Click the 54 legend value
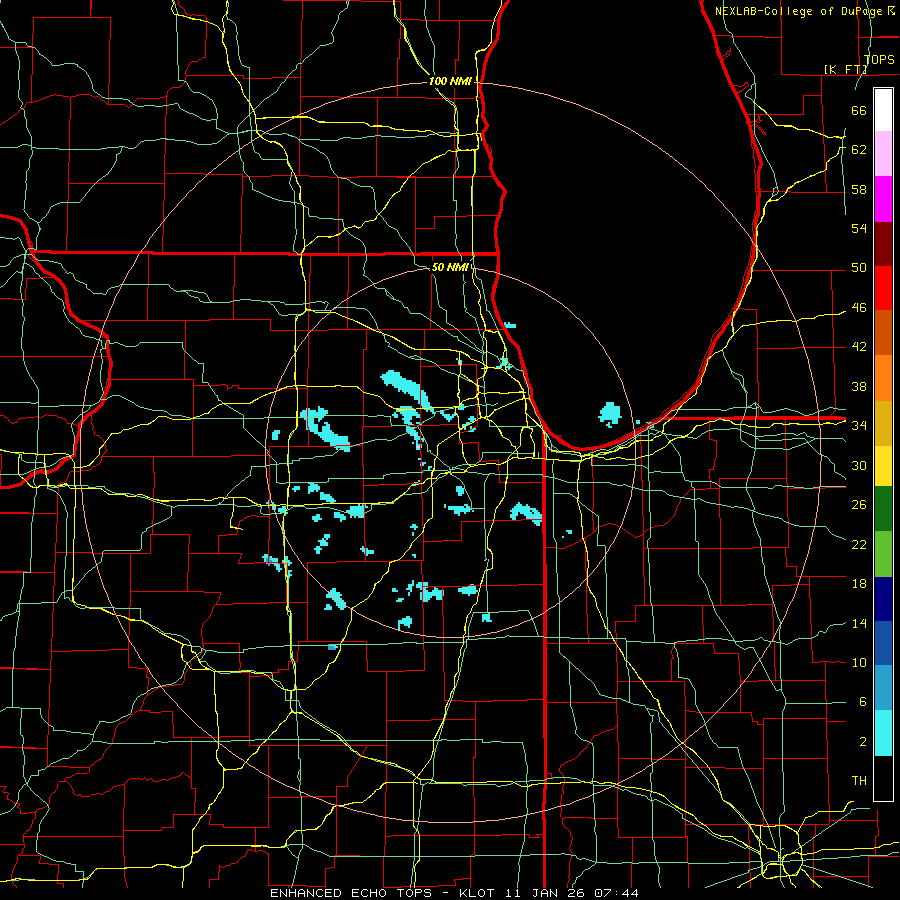 click(x=859, y=228)
